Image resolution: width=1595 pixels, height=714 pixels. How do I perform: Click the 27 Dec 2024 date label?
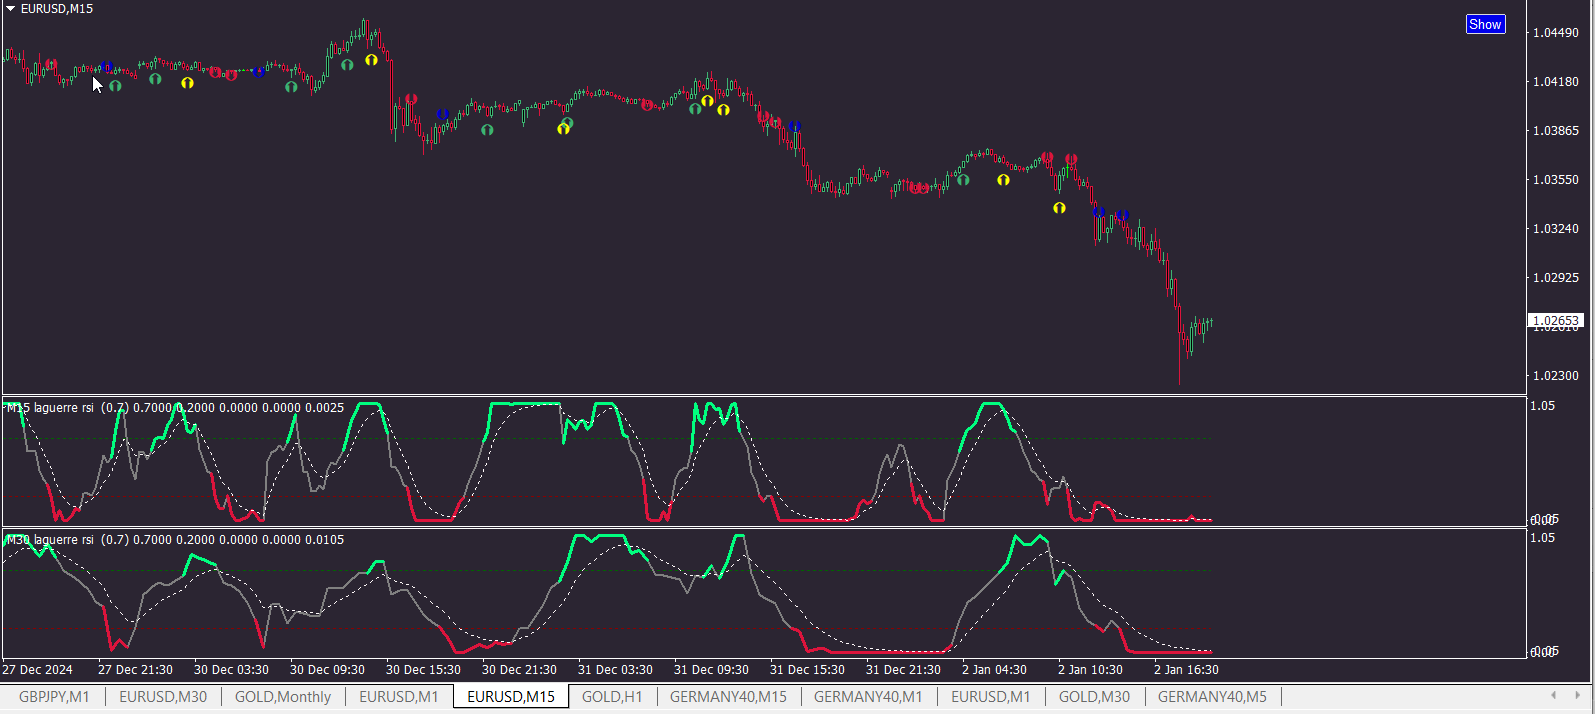pyautogui.click(x=37, y=670)
